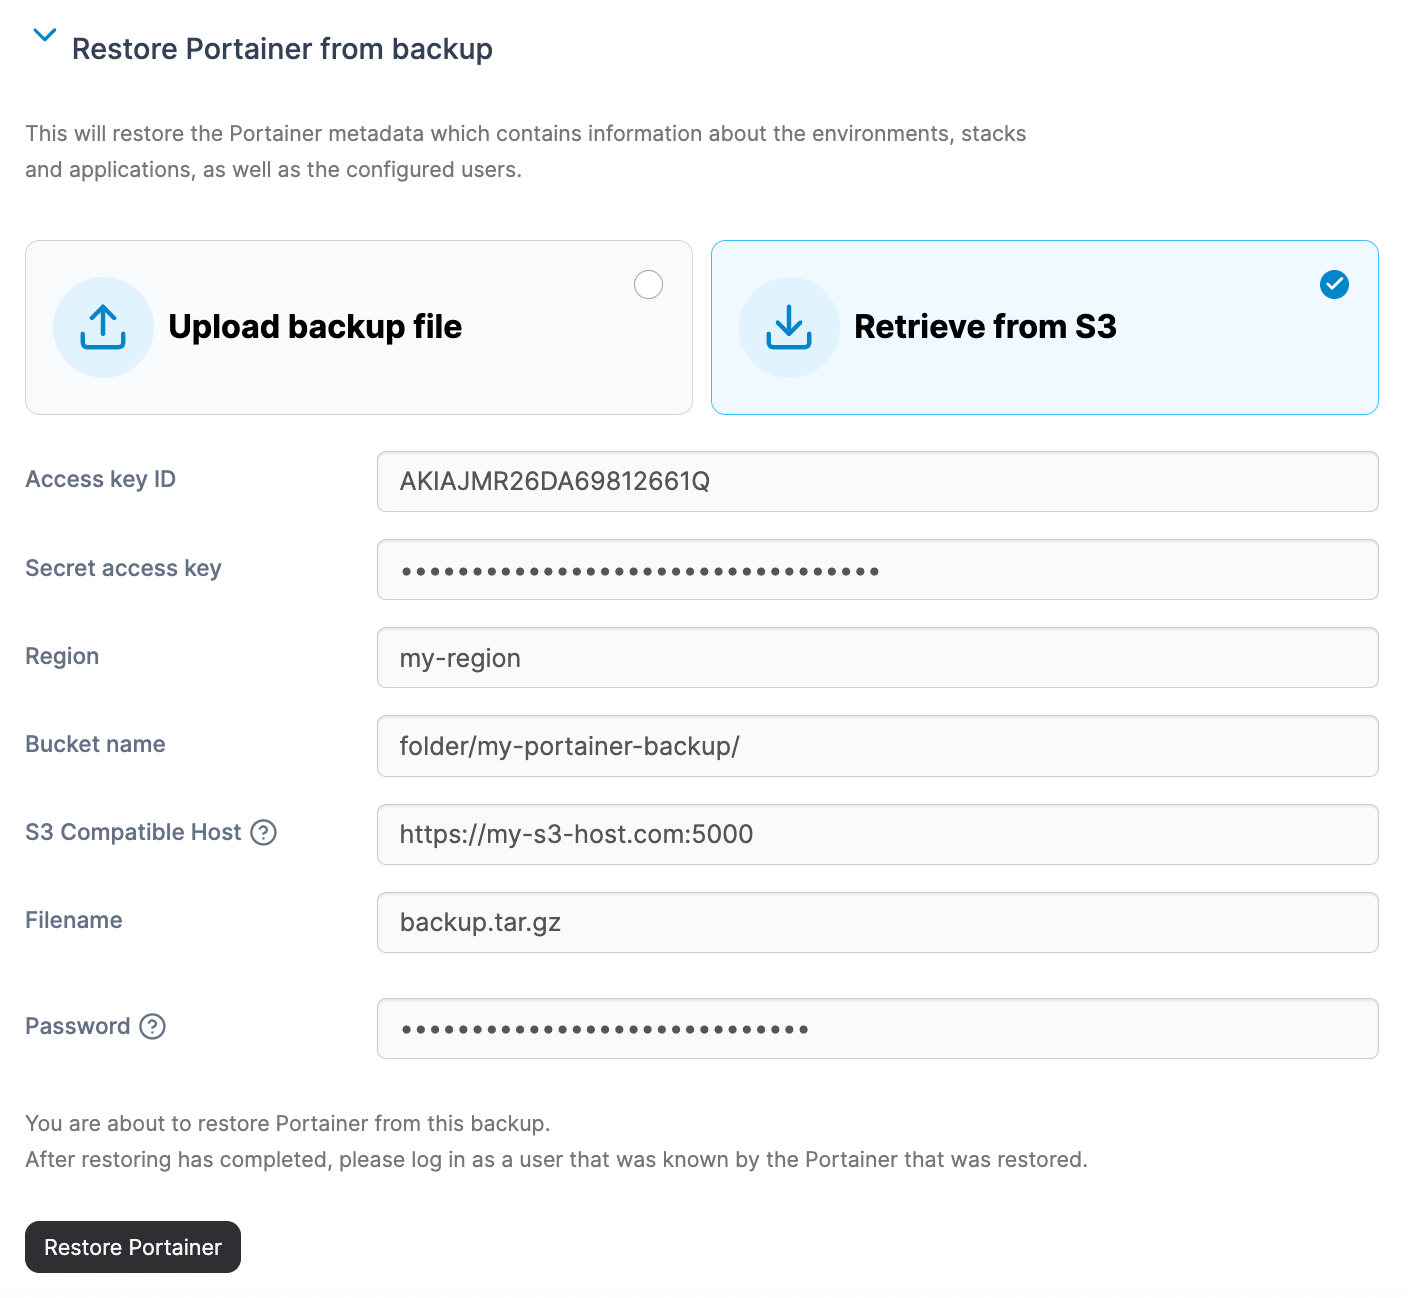Select the Filename input containing backup.tar.gz
Screen dimensions: 1408x1298
[877, 922]
